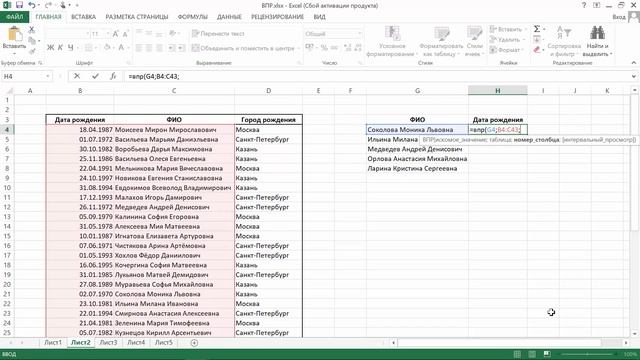
Task: Switch to sheet Лист5
Action: (164, 342)
